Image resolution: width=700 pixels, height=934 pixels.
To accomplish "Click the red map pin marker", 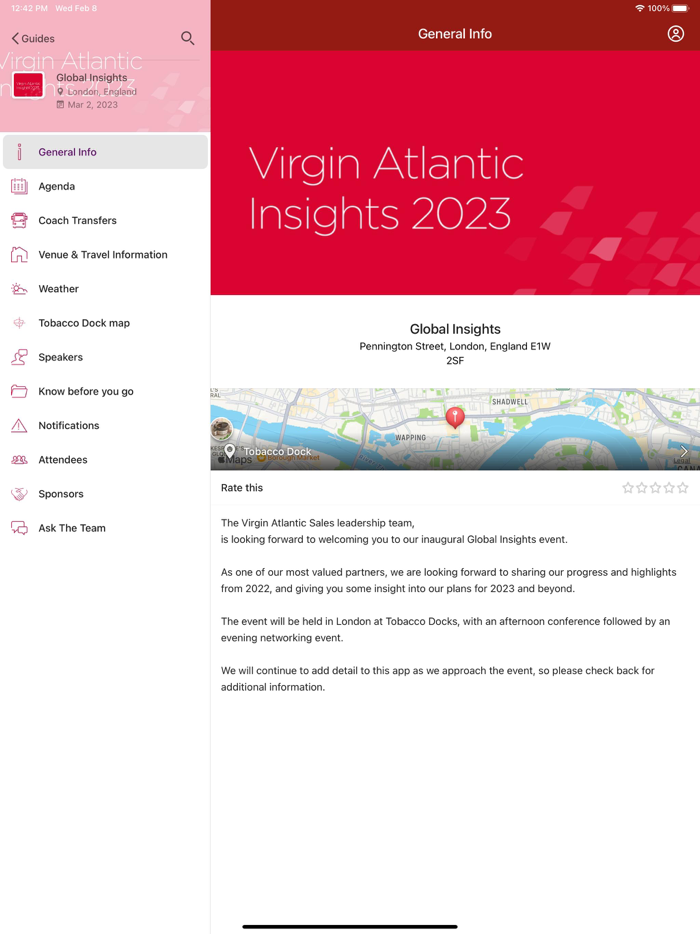I will (455, 417).
